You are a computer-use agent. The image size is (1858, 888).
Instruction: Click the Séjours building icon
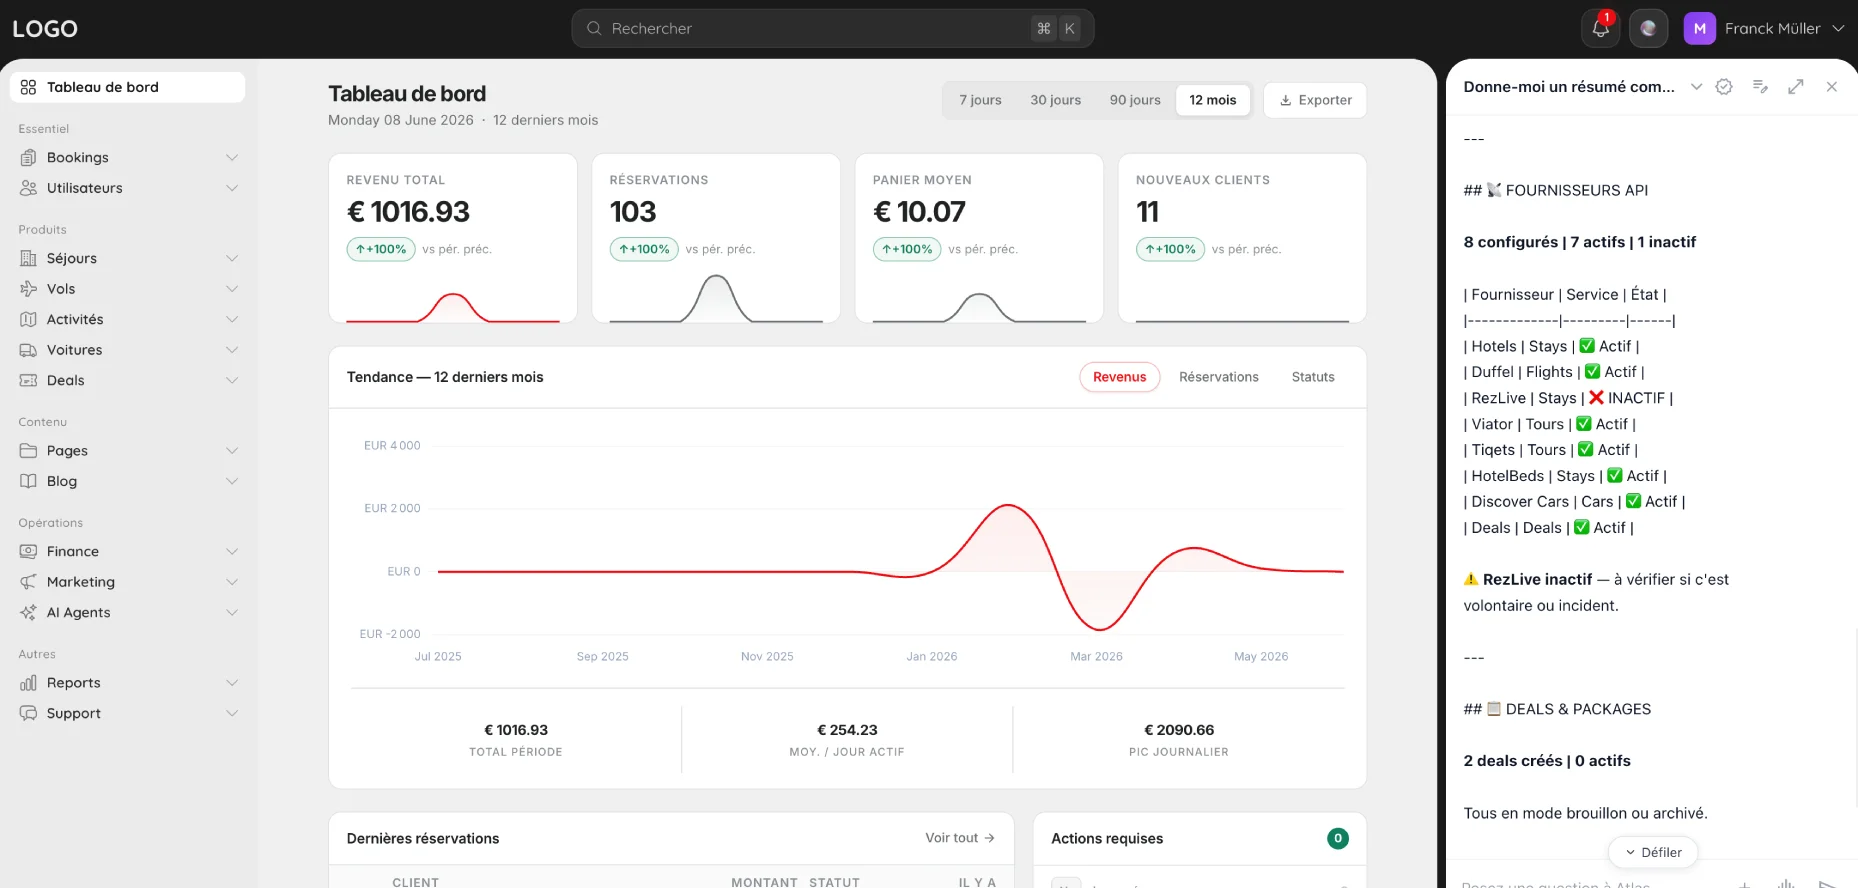(x=28, y=258)
